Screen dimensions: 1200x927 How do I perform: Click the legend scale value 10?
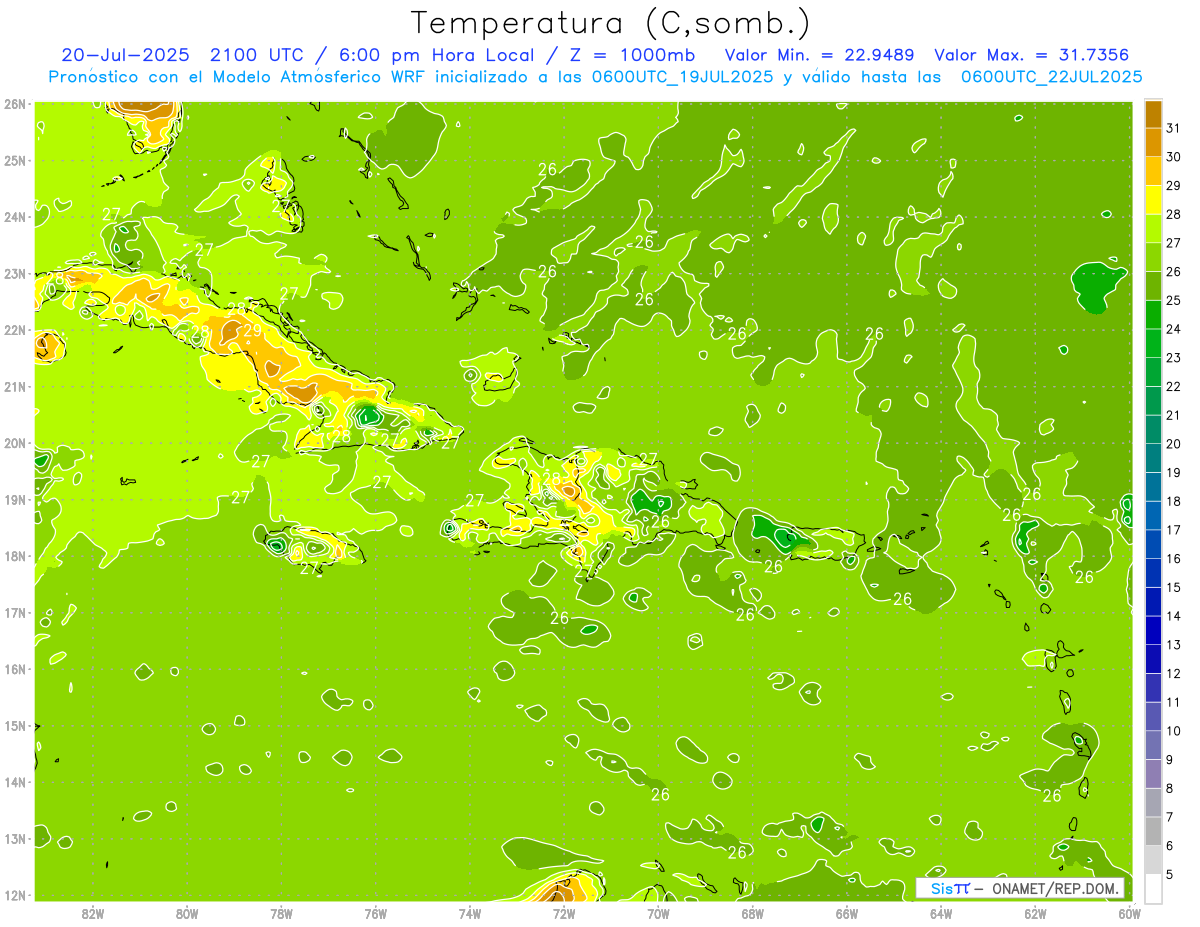(1174, 731)
